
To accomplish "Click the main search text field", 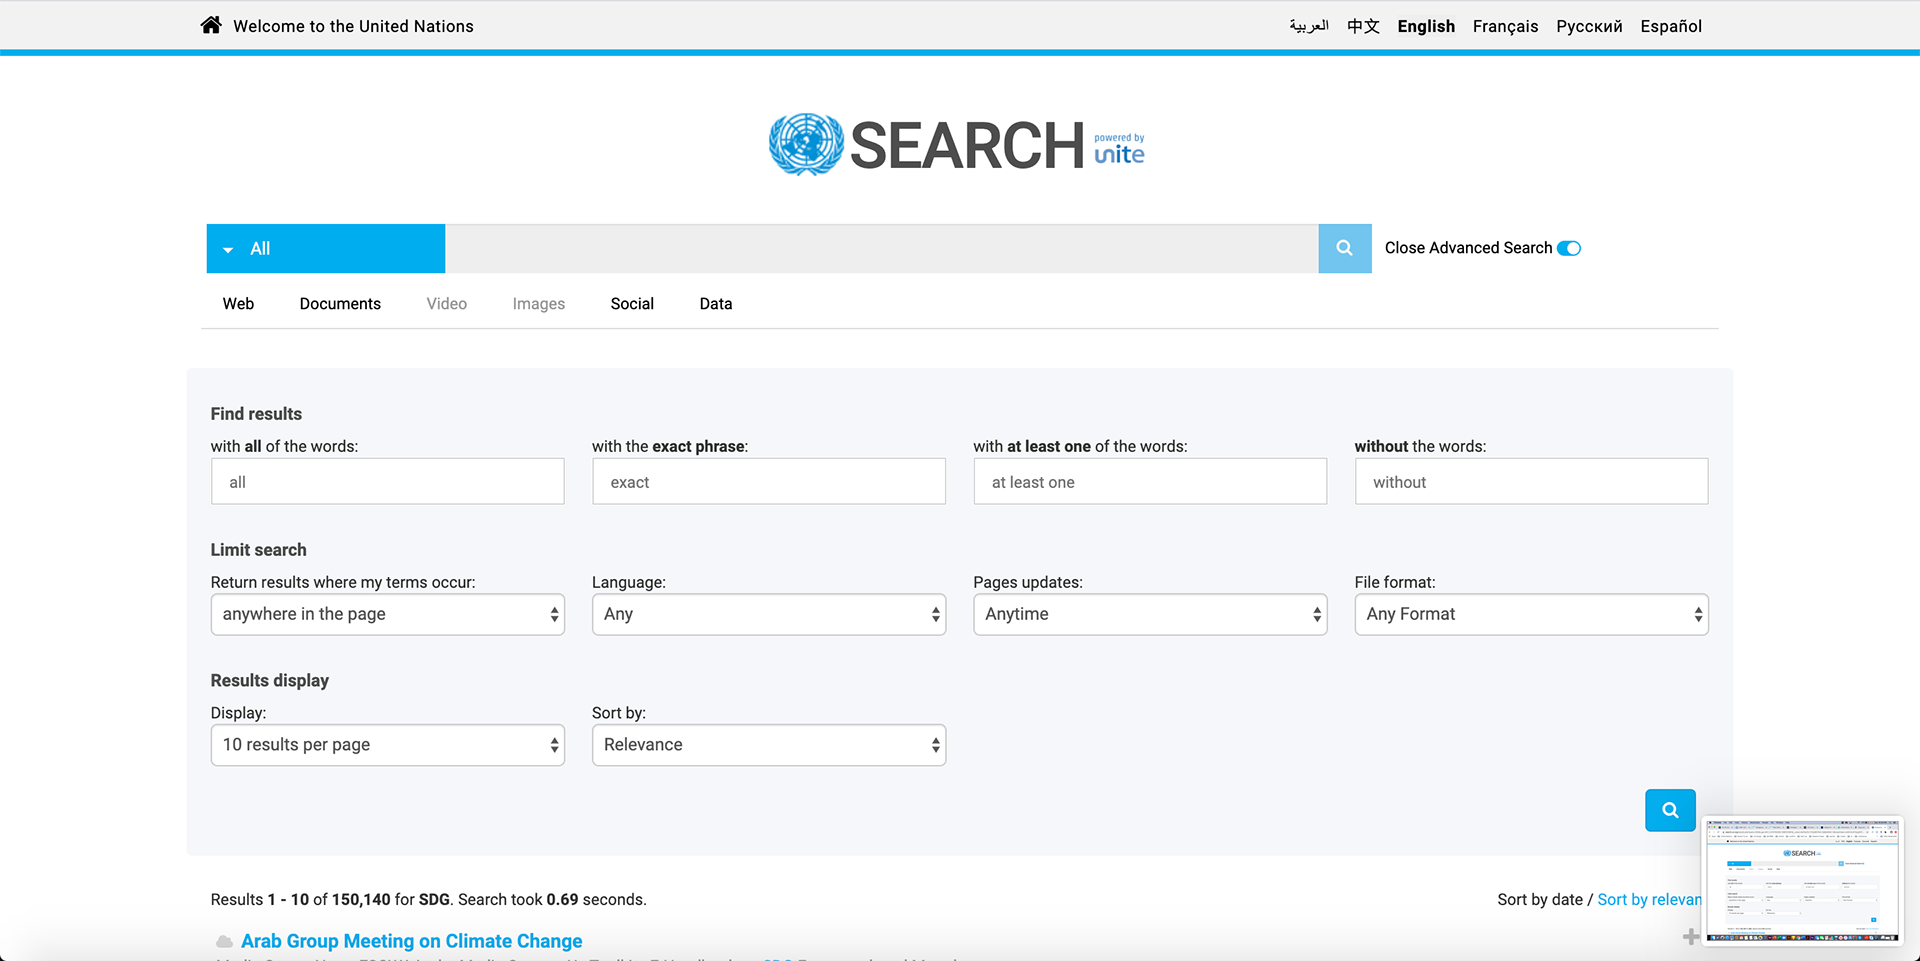I will [881, 248].
